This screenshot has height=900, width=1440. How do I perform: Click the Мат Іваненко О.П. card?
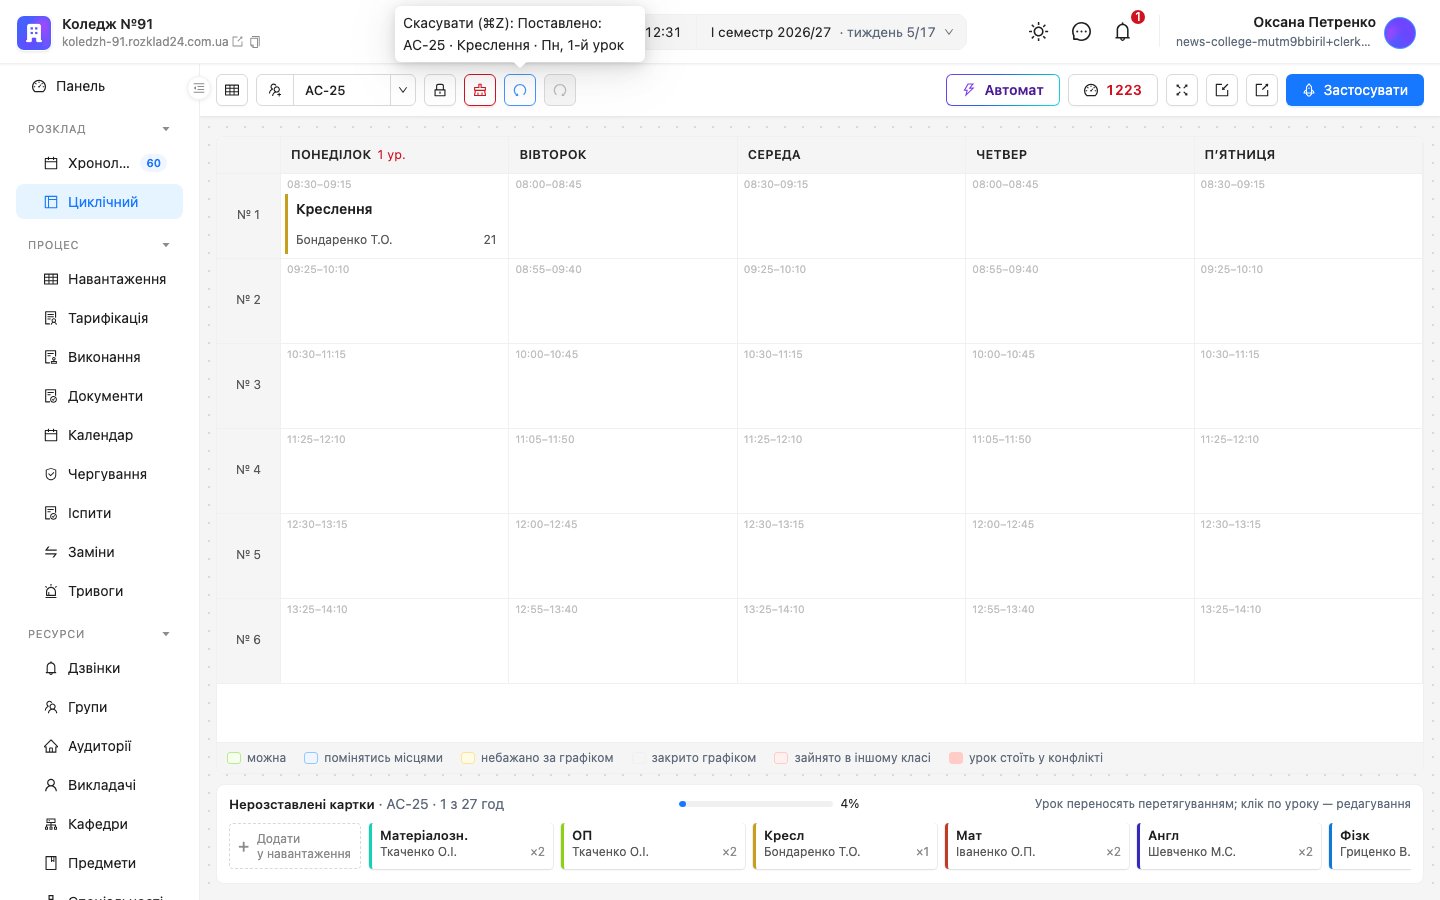click(x=1037, y=846)
